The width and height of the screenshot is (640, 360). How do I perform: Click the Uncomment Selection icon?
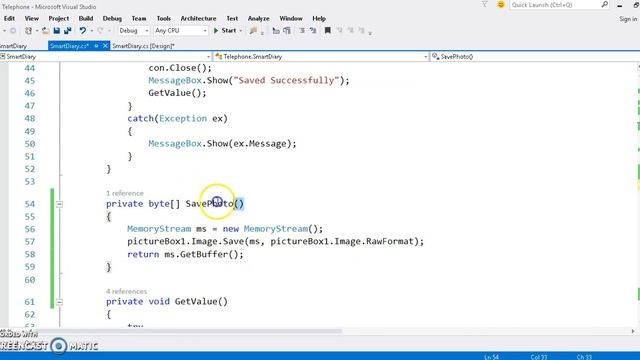coord(313,31)
